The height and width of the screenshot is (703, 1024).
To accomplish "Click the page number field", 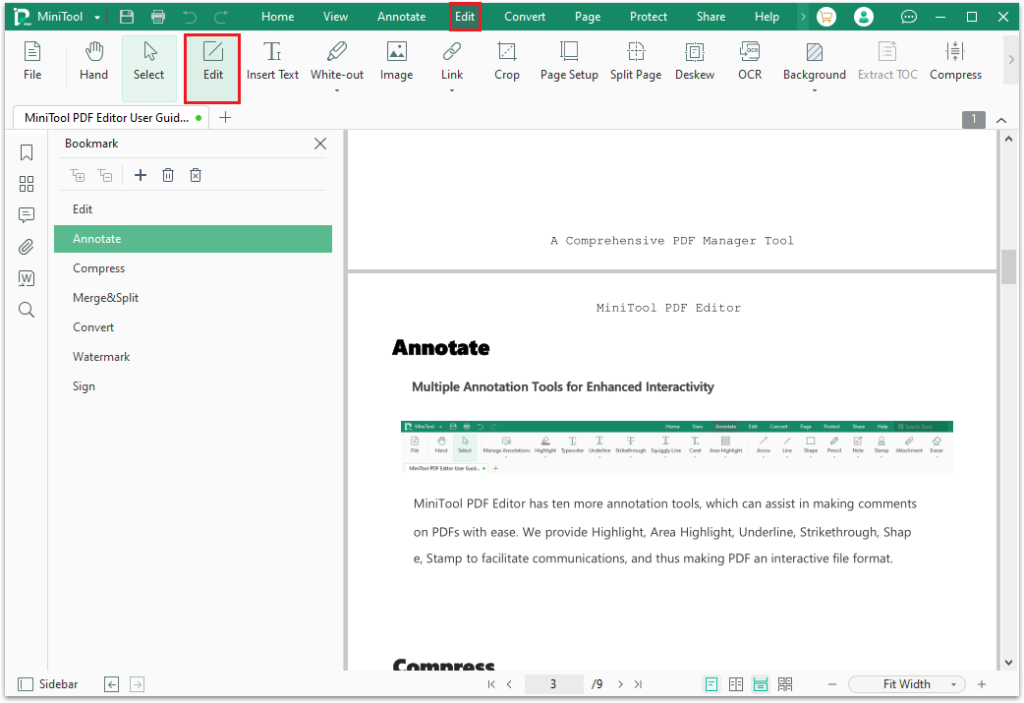I will pos(553,684).
